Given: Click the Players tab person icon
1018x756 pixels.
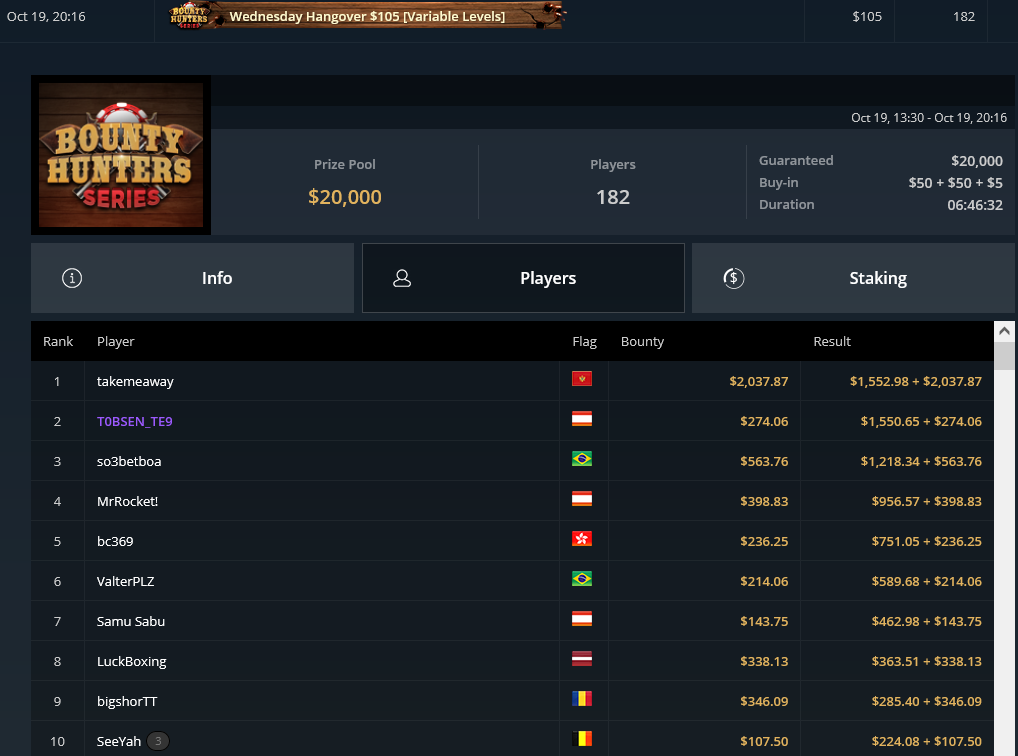Looking at the screenshot, I should click(402, 278).
